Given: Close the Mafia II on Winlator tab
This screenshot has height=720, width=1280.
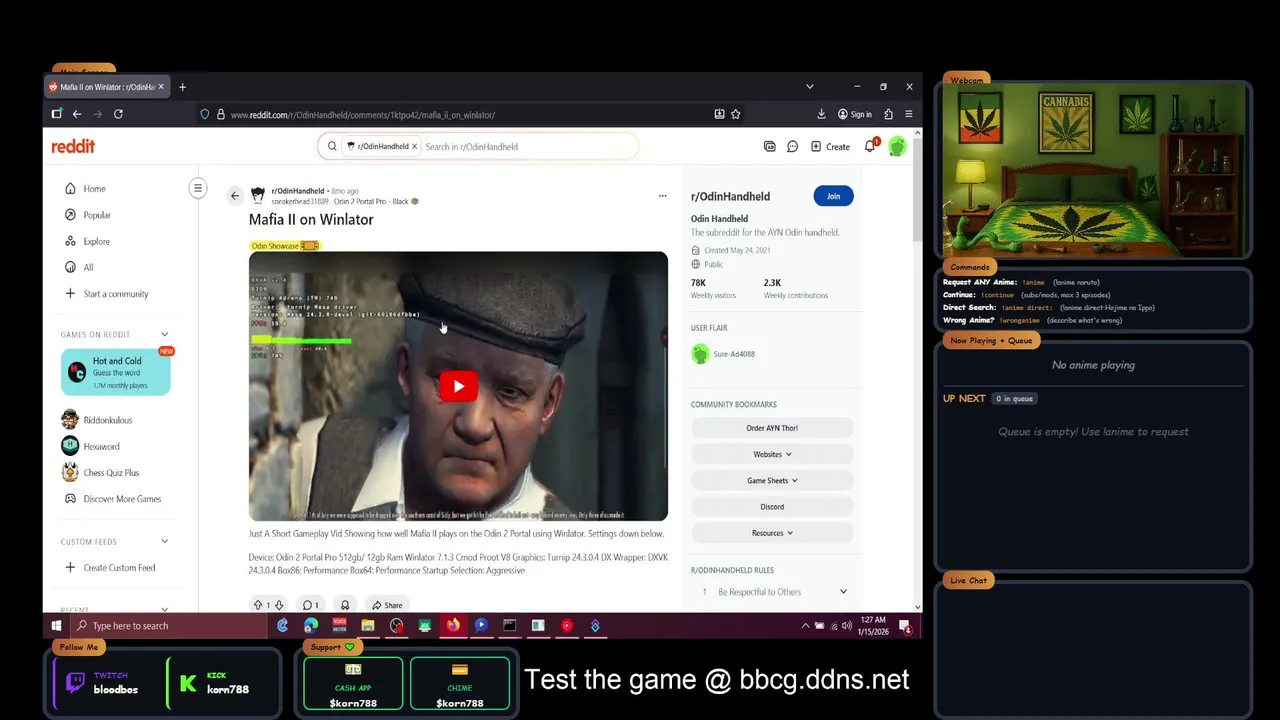Looking at the screenshot, I should [161, 87].
